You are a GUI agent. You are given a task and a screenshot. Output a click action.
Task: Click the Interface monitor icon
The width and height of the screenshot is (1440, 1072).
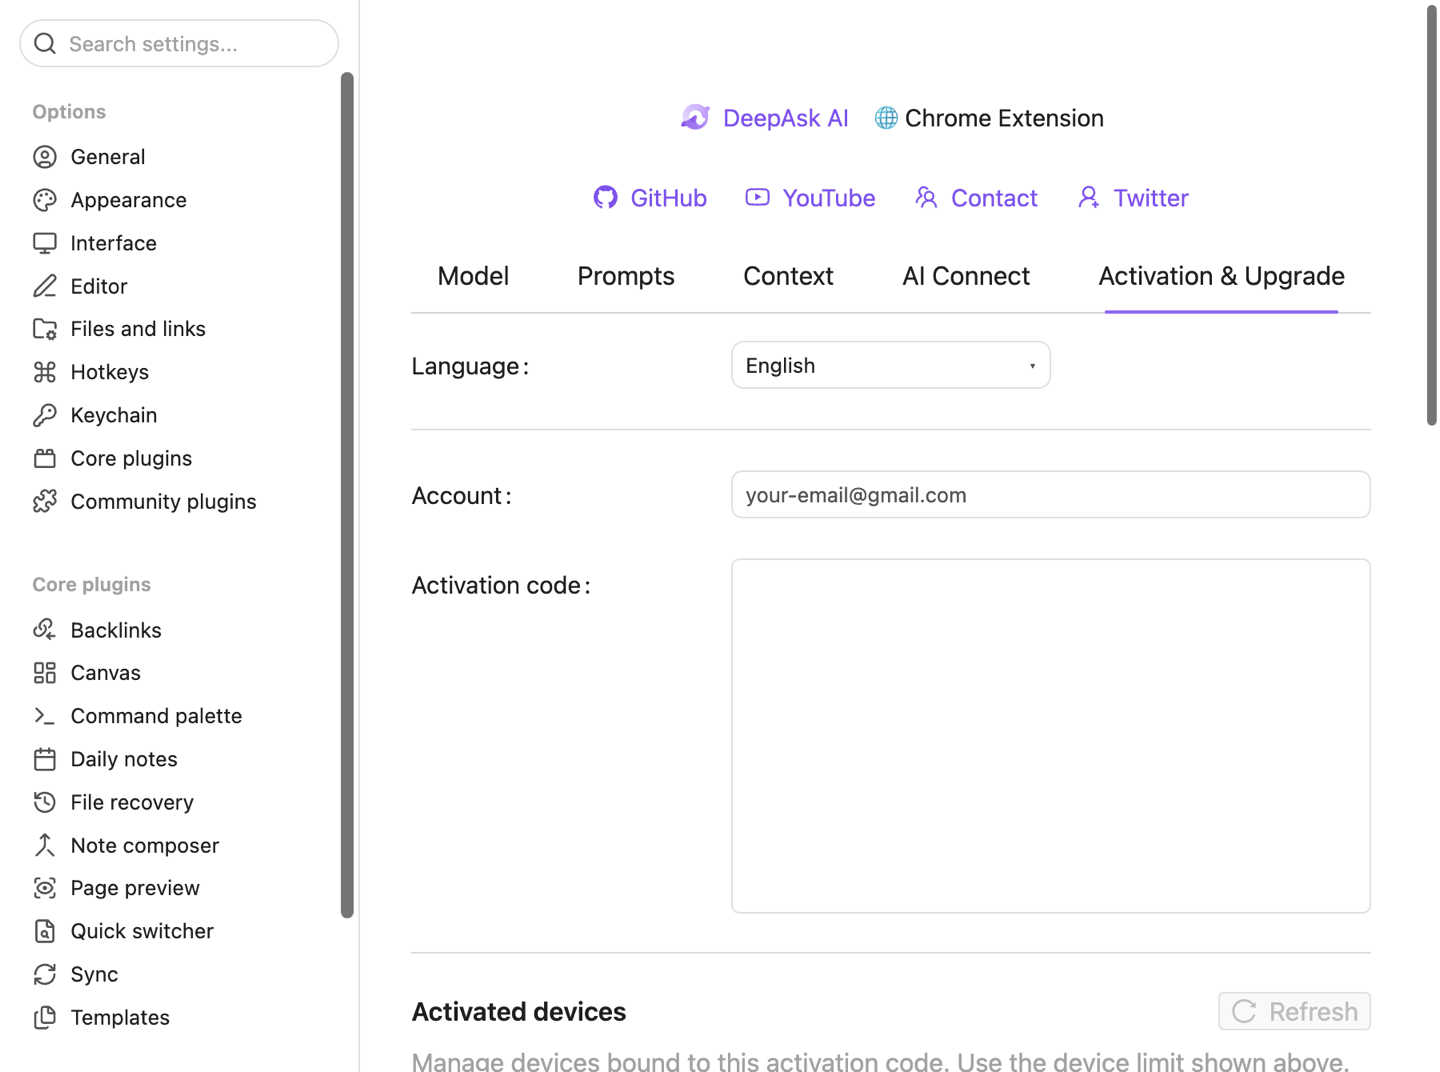coord(45,243)
